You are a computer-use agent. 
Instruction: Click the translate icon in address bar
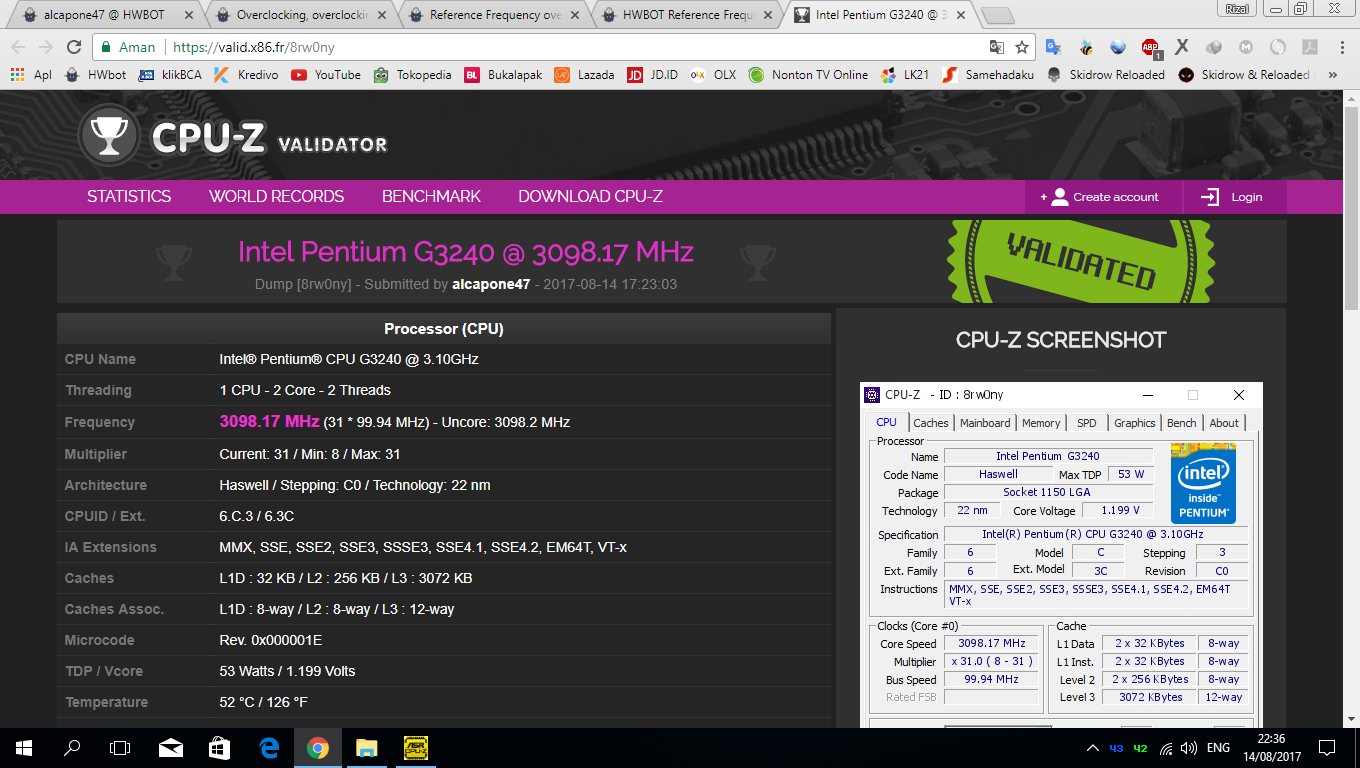pos(996,47)
